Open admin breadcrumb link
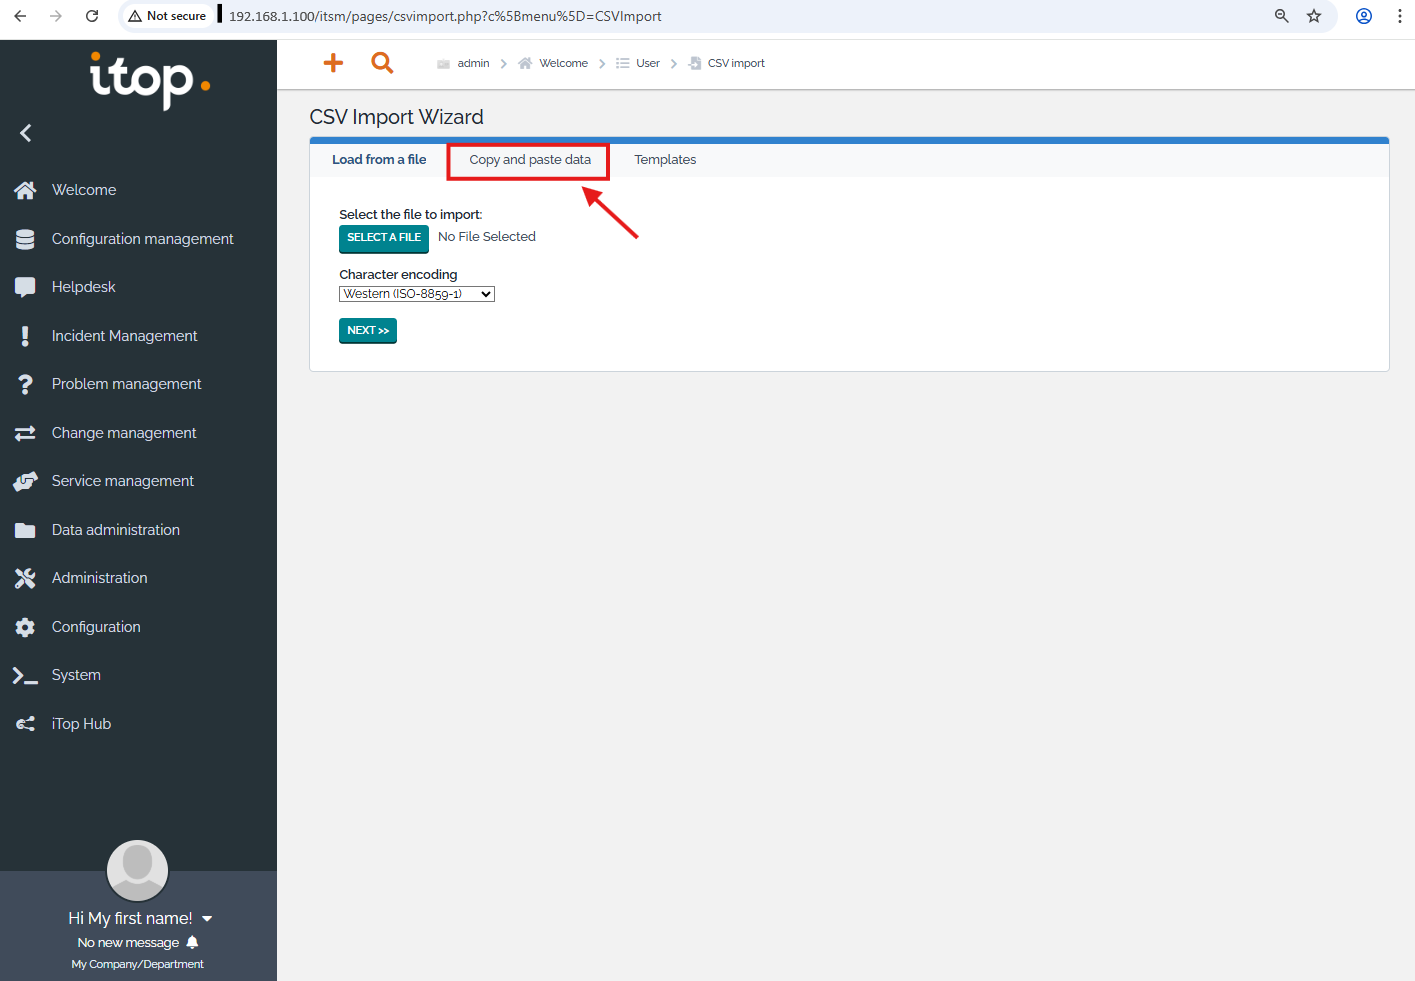1415x981 pixels. click(x=473, y=63)
